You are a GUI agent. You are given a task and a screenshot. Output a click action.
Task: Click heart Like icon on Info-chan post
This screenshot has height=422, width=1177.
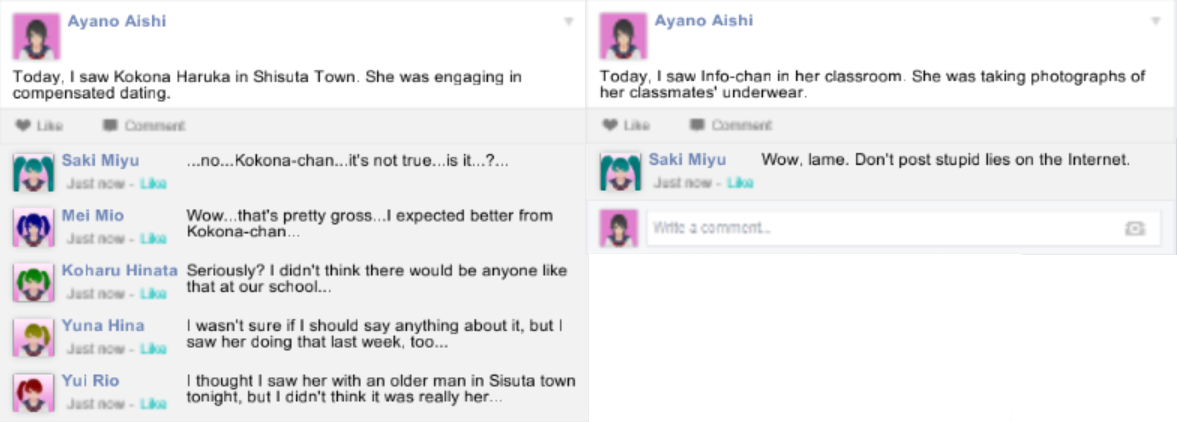click(609, 126)
